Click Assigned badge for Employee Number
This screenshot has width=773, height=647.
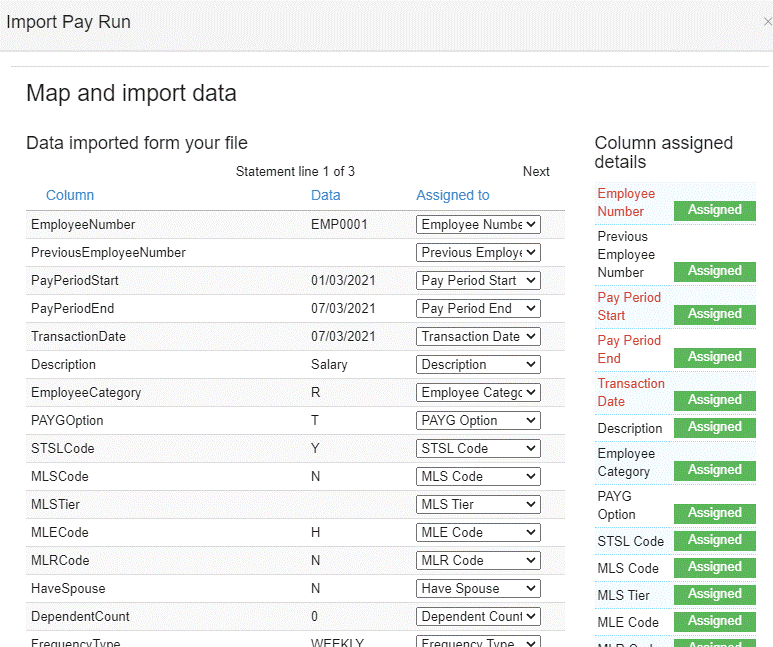click(x=714, y=210)
